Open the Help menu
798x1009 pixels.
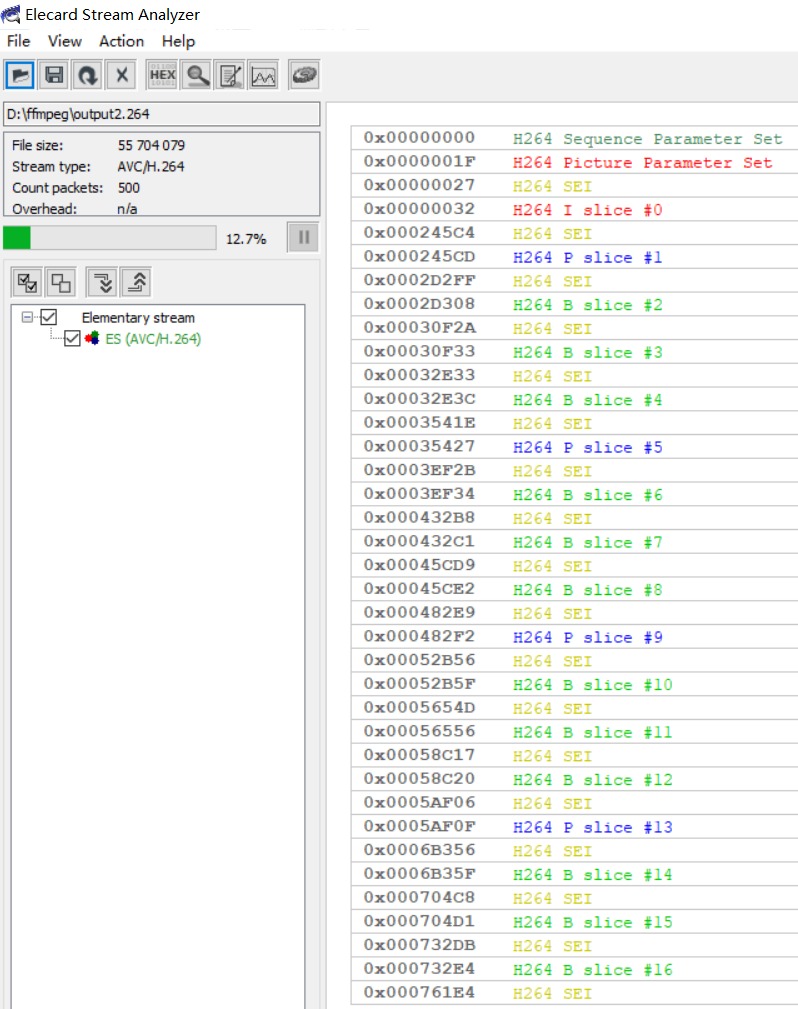[178, 41]
